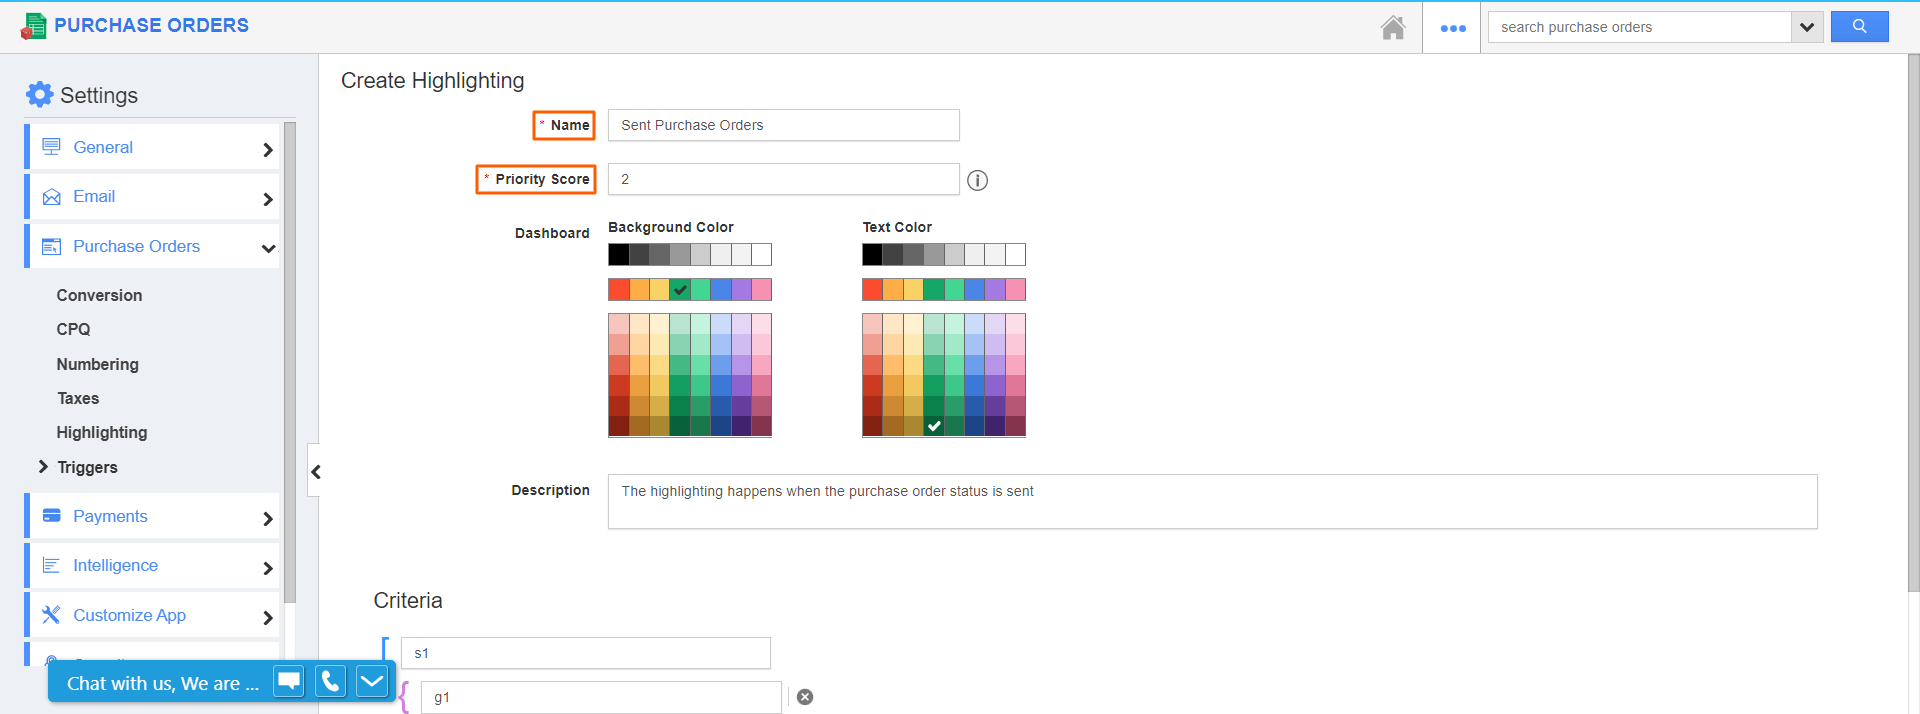
Task: Select the Taxes settings link
Action: coord(78,398)
